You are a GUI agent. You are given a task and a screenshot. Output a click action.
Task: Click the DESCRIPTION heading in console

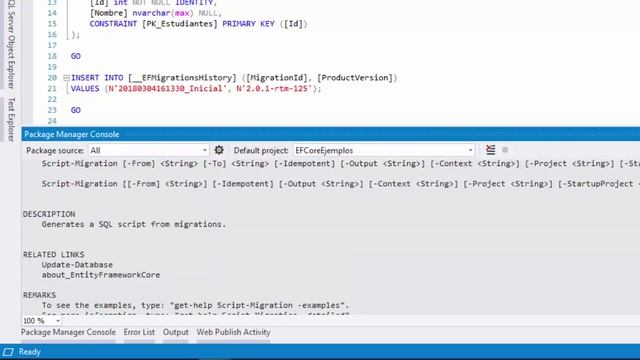[x=49, y=214]
